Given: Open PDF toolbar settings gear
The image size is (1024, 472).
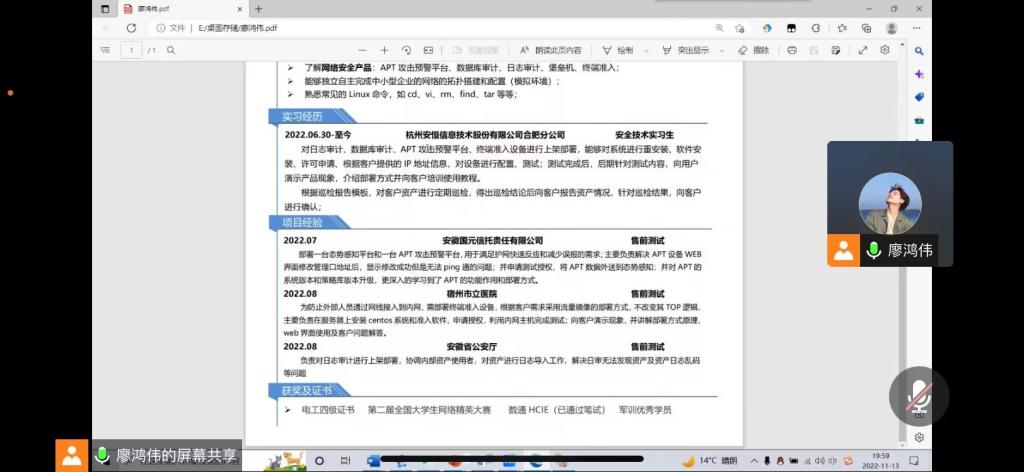Looking at the screenshot, I should tap(886, 49).
